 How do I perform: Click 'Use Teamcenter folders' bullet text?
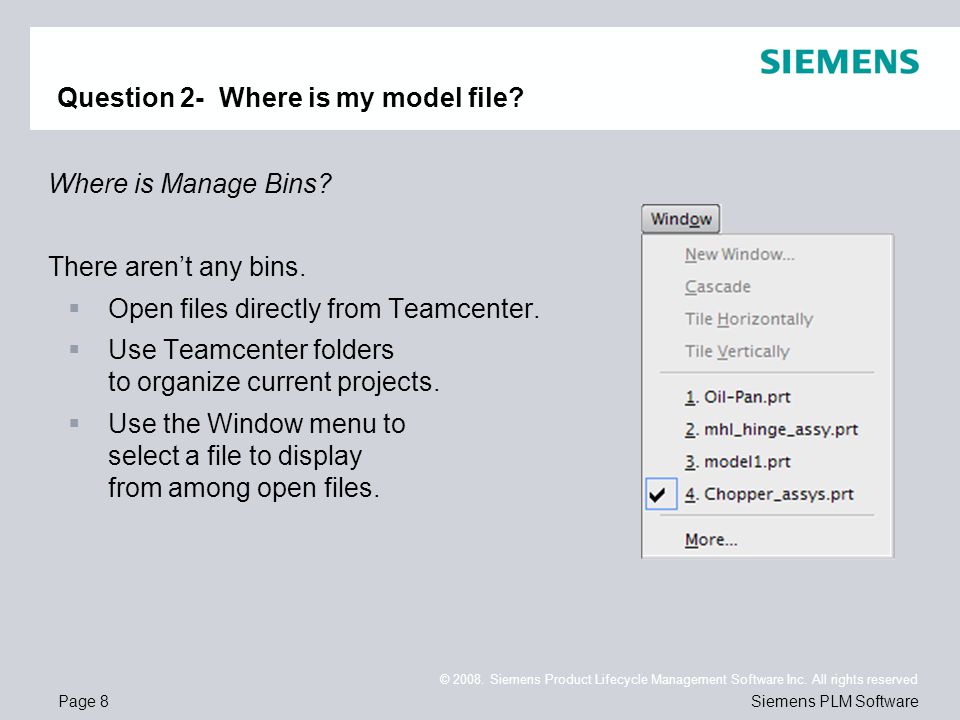(x=251, y=350)
